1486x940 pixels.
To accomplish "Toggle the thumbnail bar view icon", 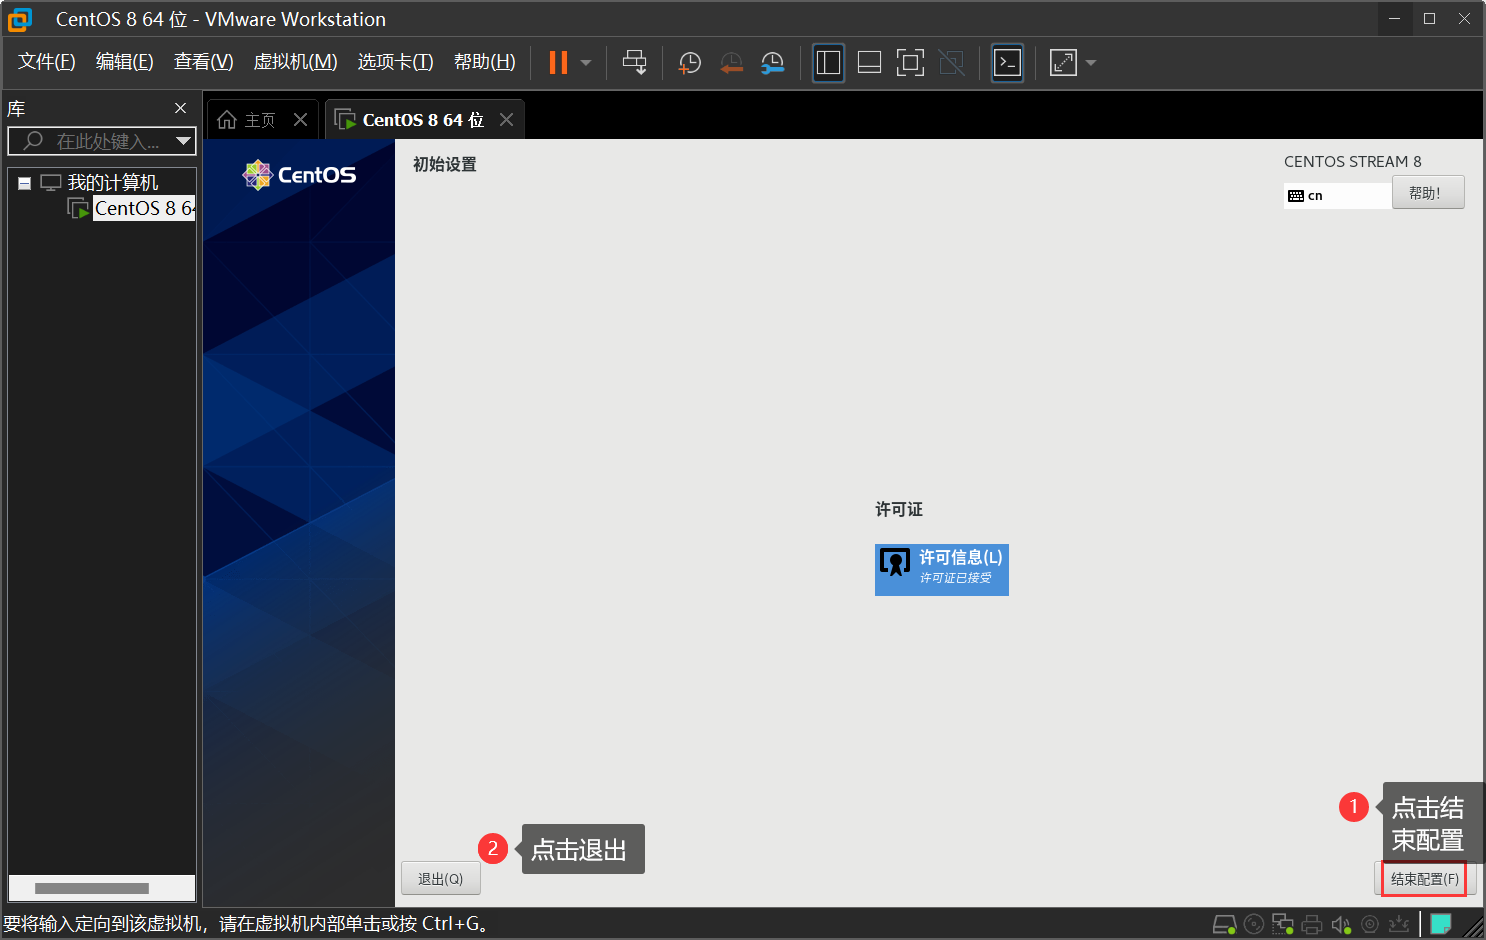I will click(869, 63).
